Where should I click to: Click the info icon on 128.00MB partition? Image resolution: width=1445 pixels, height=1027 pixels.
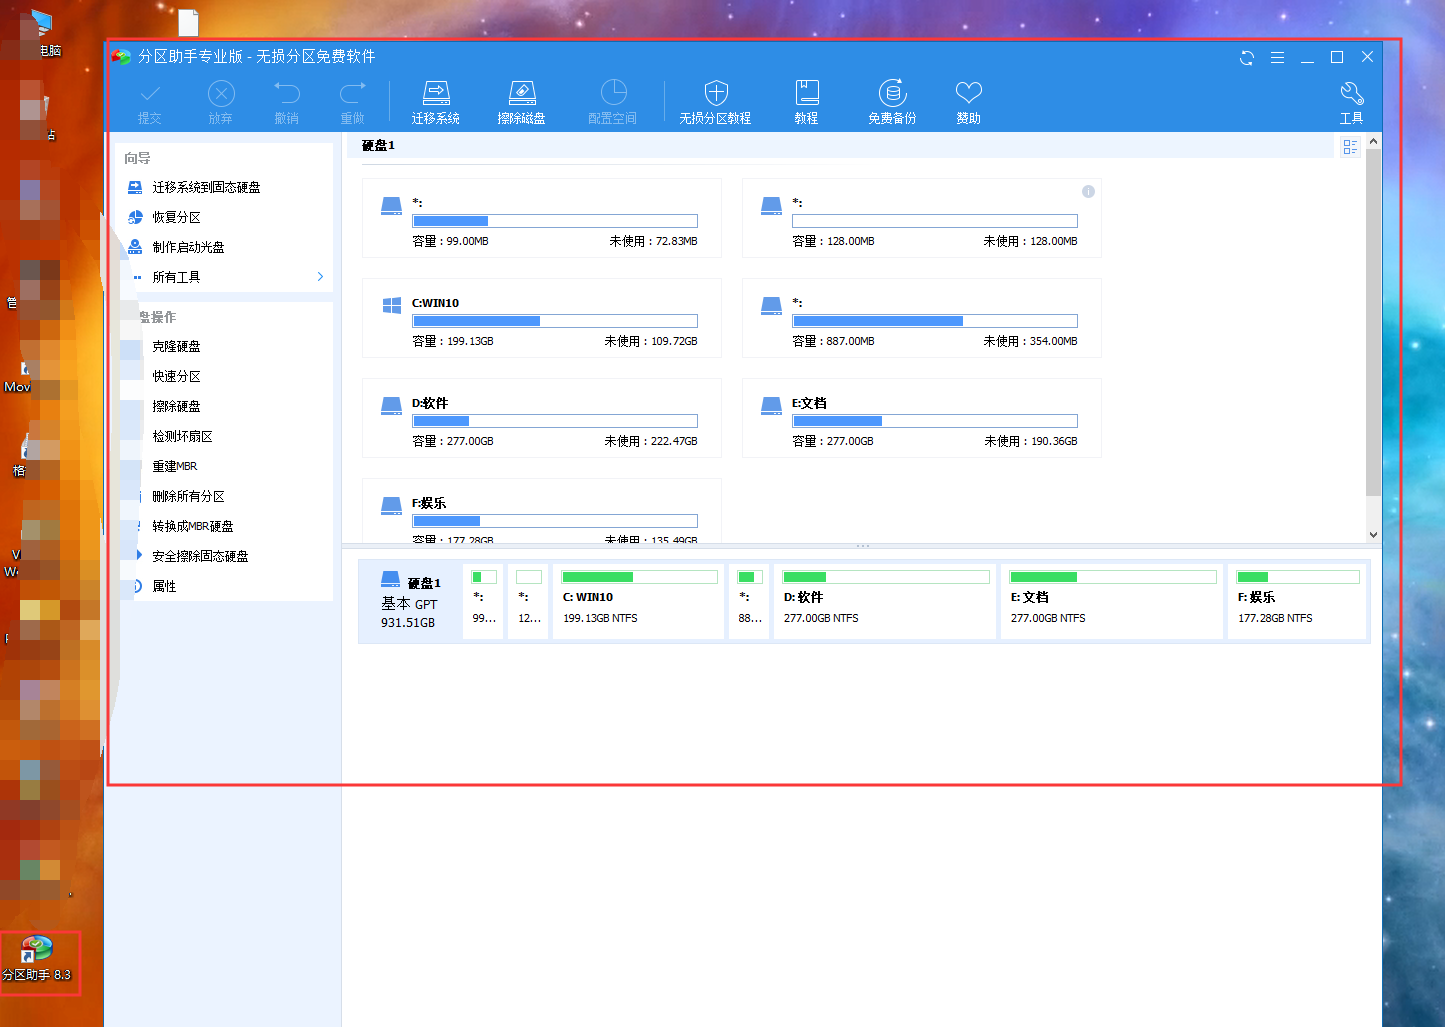click(x=1088, y=191)
